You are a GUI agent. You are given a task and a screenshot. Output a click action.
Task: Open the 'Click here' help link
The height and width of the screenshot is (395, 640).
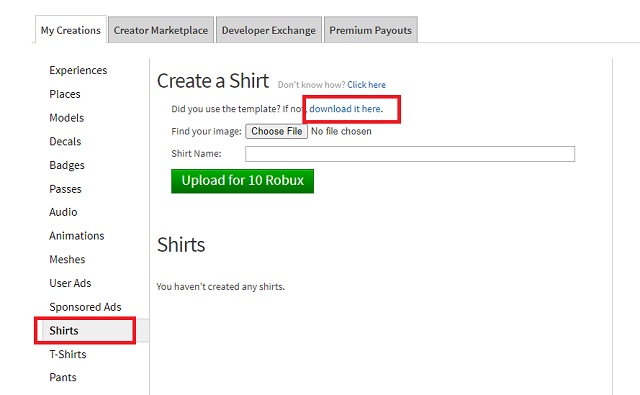(x=366, y=85)
